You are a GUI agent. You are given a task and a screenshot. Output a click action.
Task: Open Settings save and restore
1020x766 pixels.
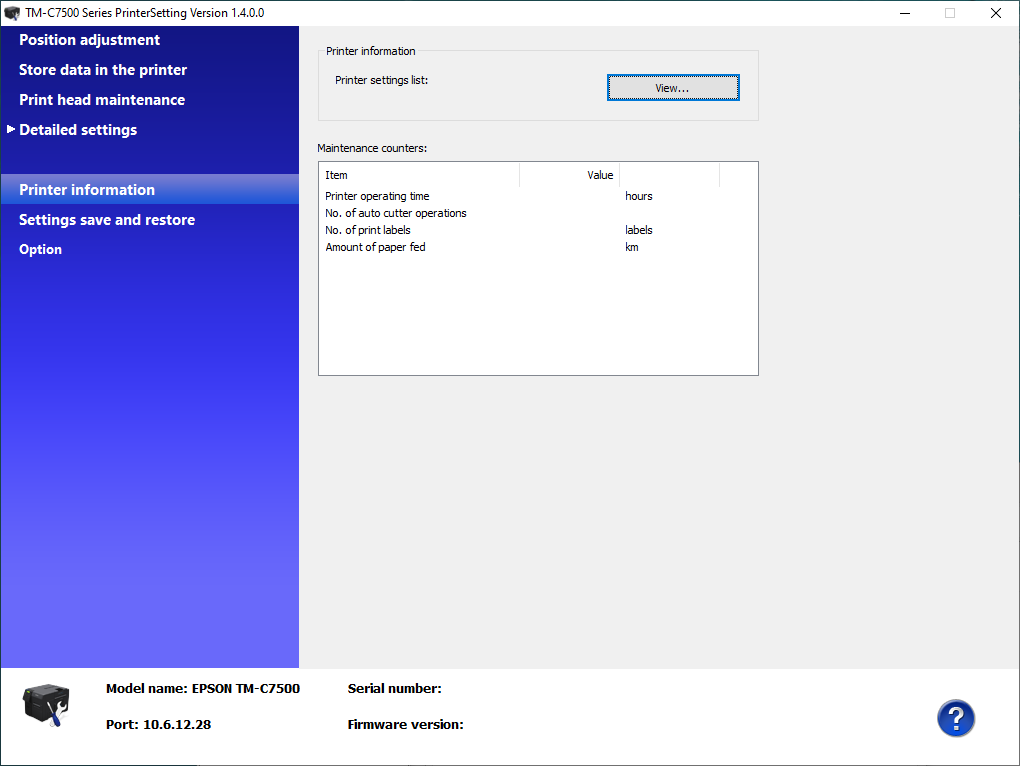point(107,220)
